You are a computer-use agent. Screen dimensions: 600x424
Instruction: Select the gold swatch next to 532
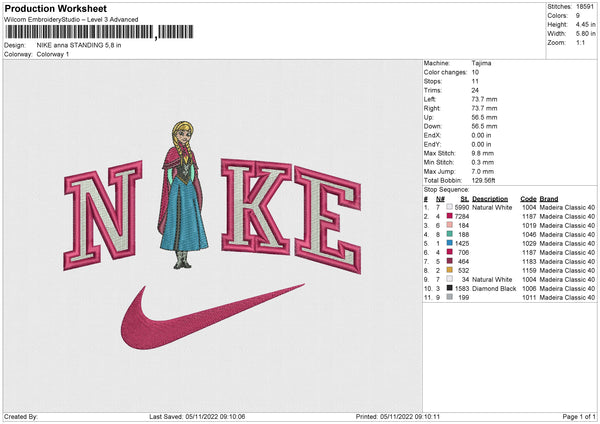click(x=449, y=270)
